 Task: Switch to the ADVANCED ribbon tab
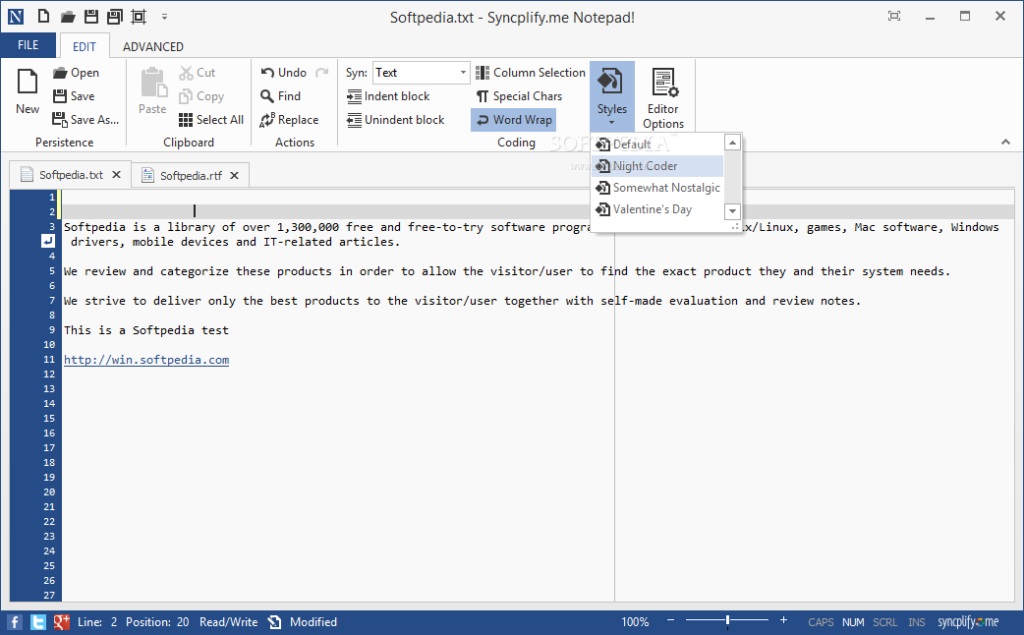coord(153,46)
